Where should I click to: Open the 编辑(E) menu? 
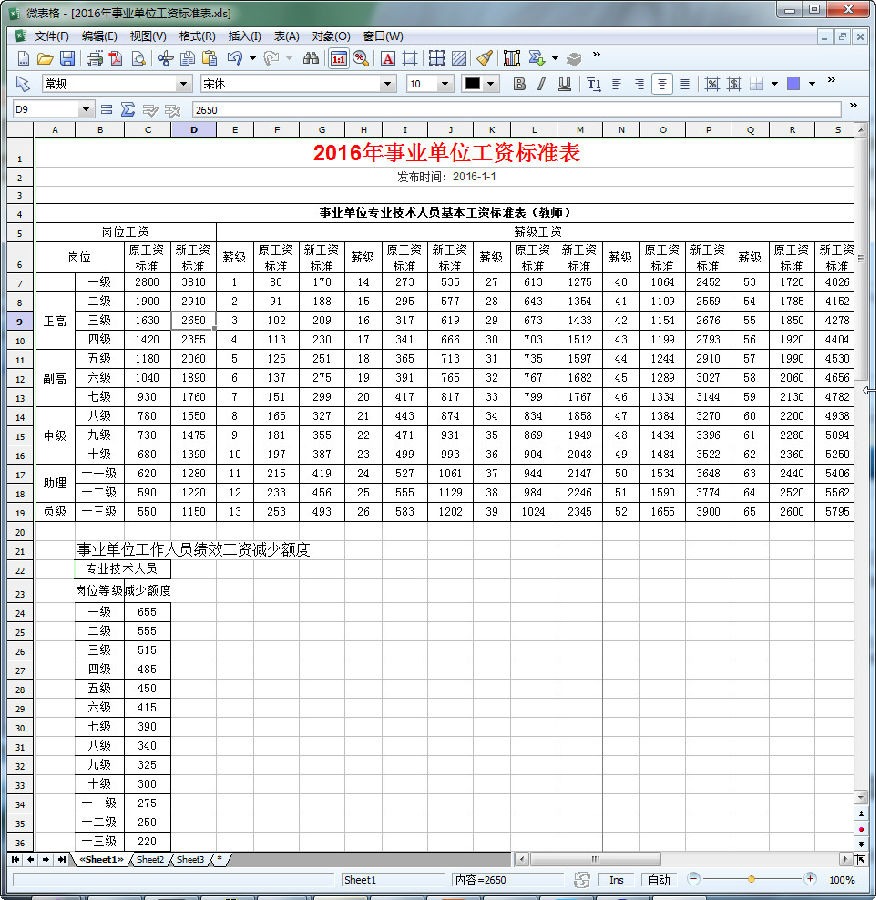click(99, 36)
